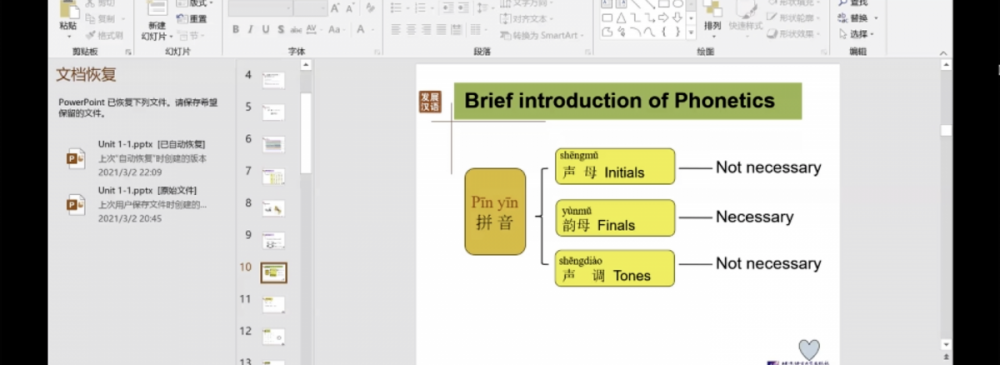Viewport: 1000px width, 365px height.
Task: Click the slide thumbnail pane scrollbar
Action: [x=306, y=134]
